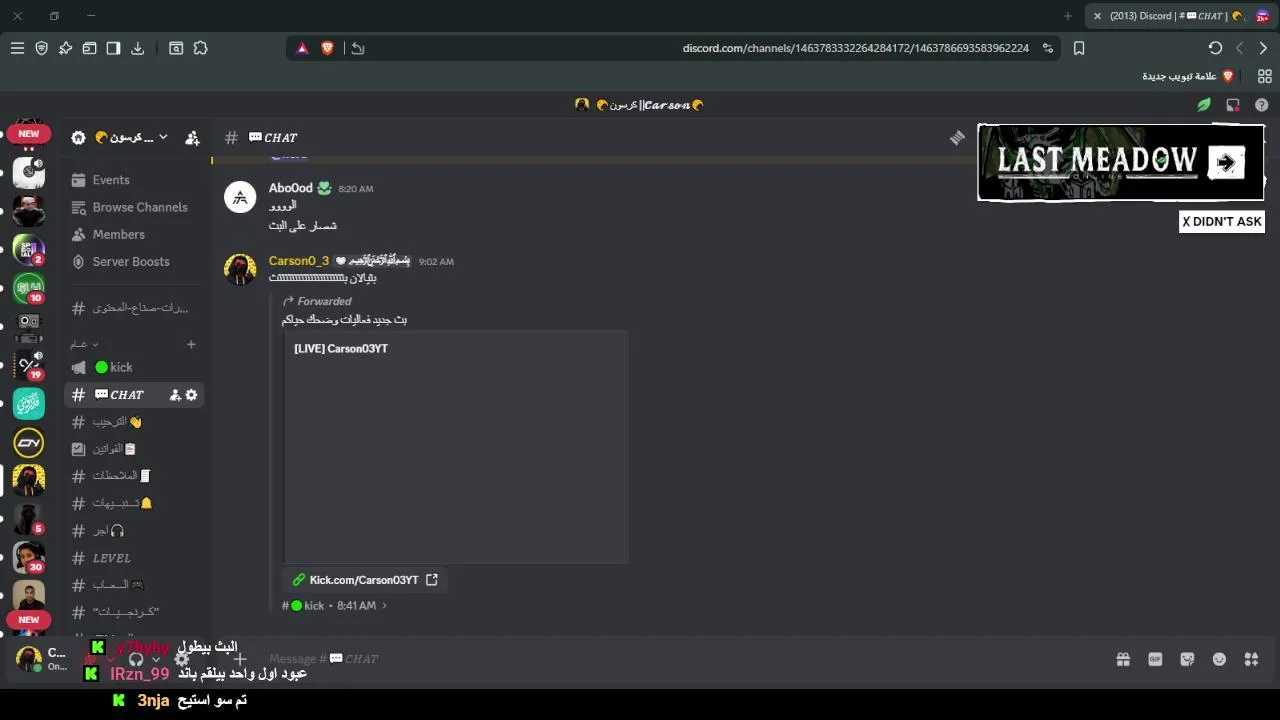Open Kick.com/Carson03YT link

(364, 580)
